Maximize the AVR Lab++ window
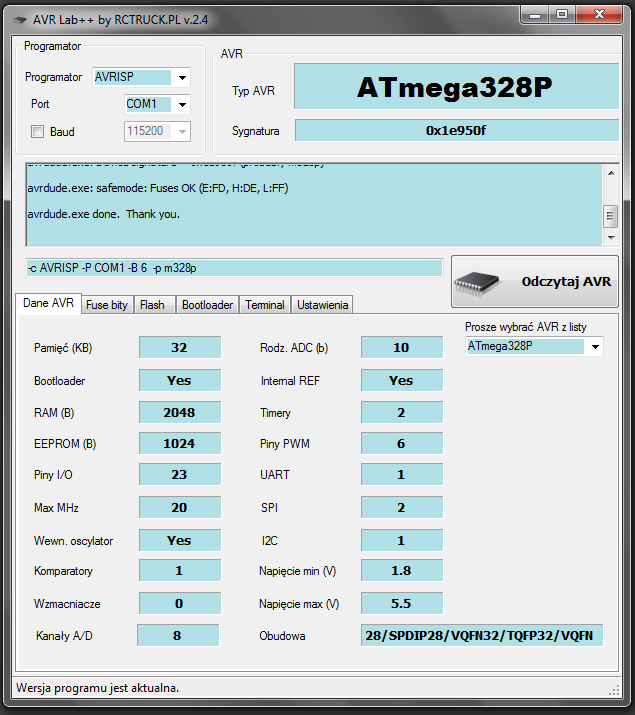 (562, 15)
